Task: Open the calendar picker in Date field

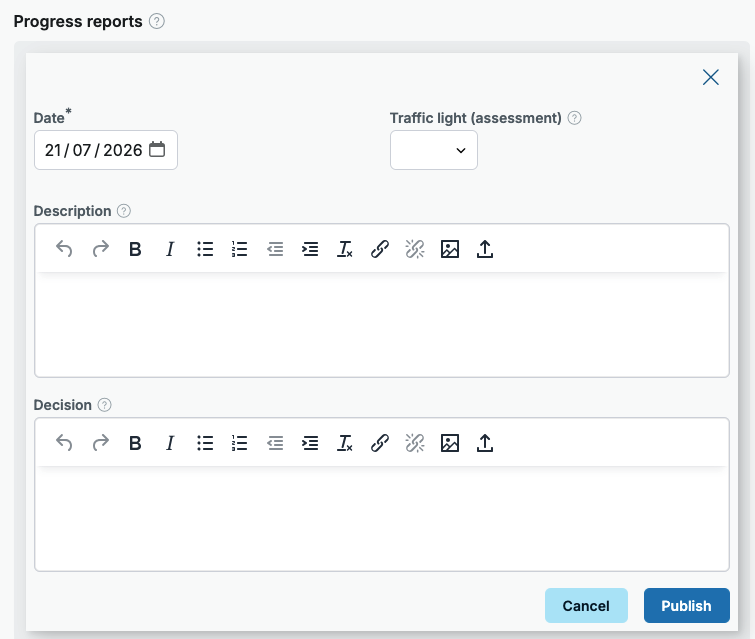Action: coord(157,149)
